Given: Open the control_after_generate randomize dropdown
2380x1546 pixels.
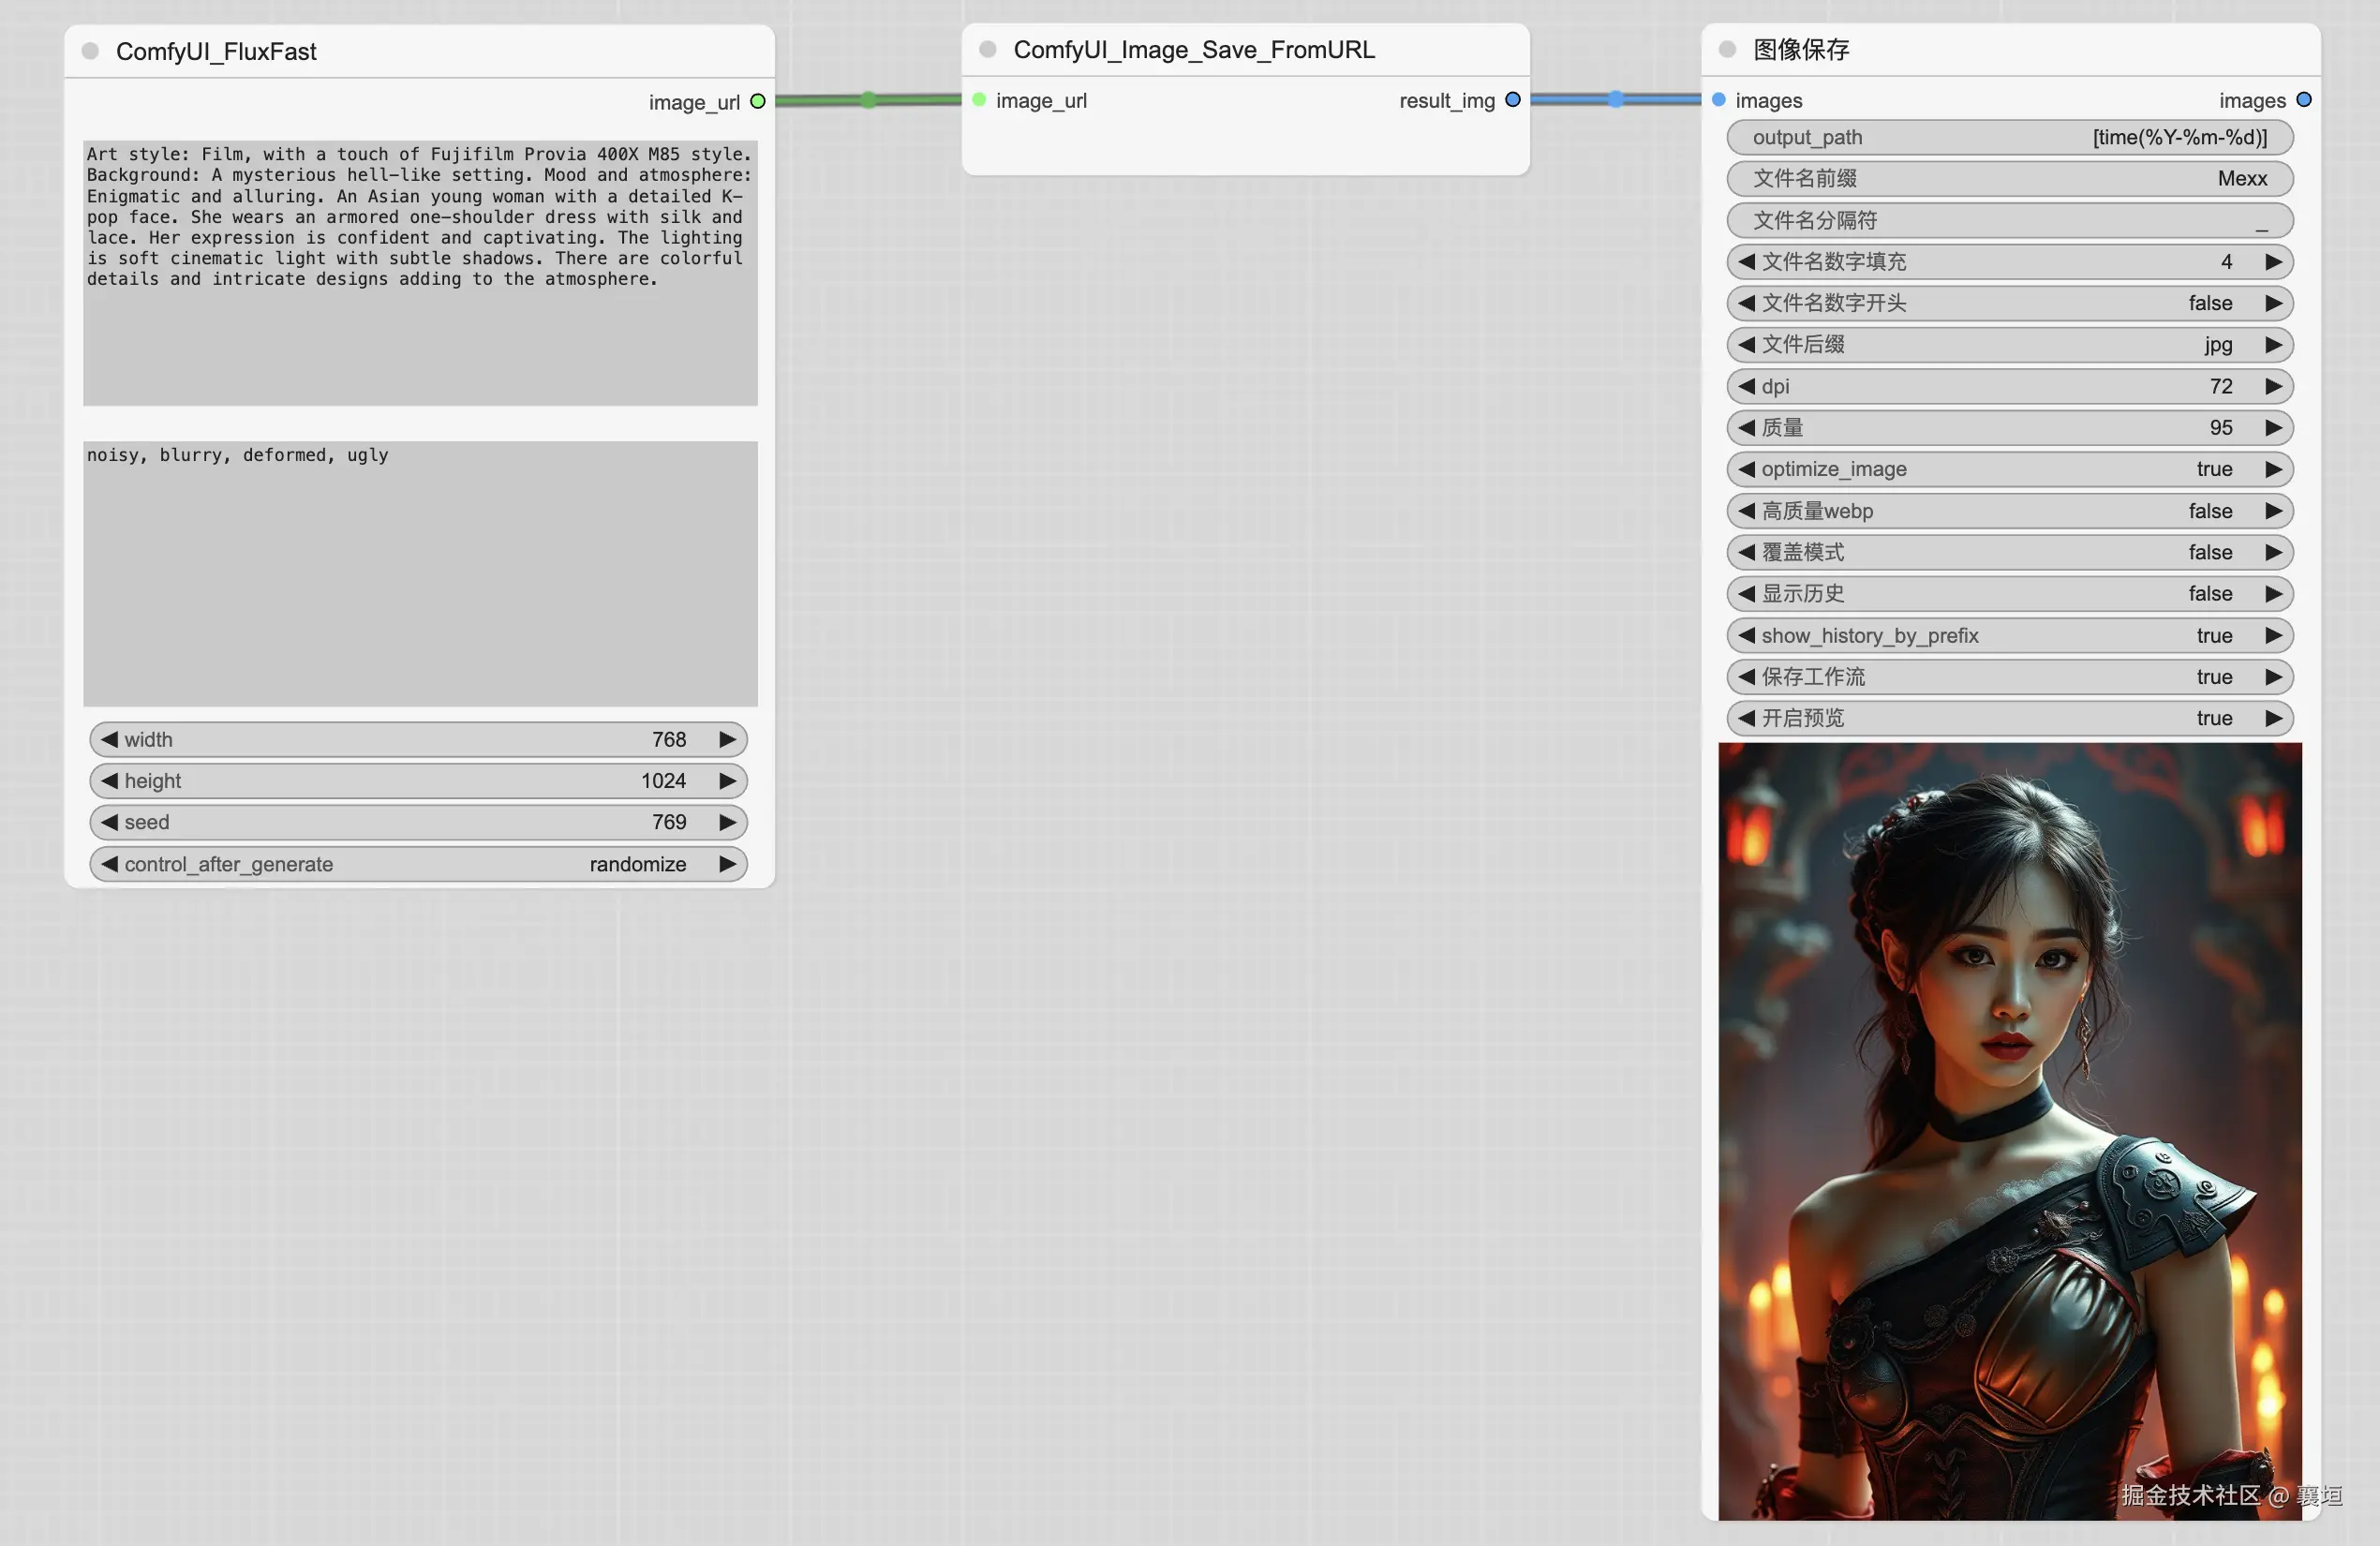Looking at the screenshot, I should [418, 864].
